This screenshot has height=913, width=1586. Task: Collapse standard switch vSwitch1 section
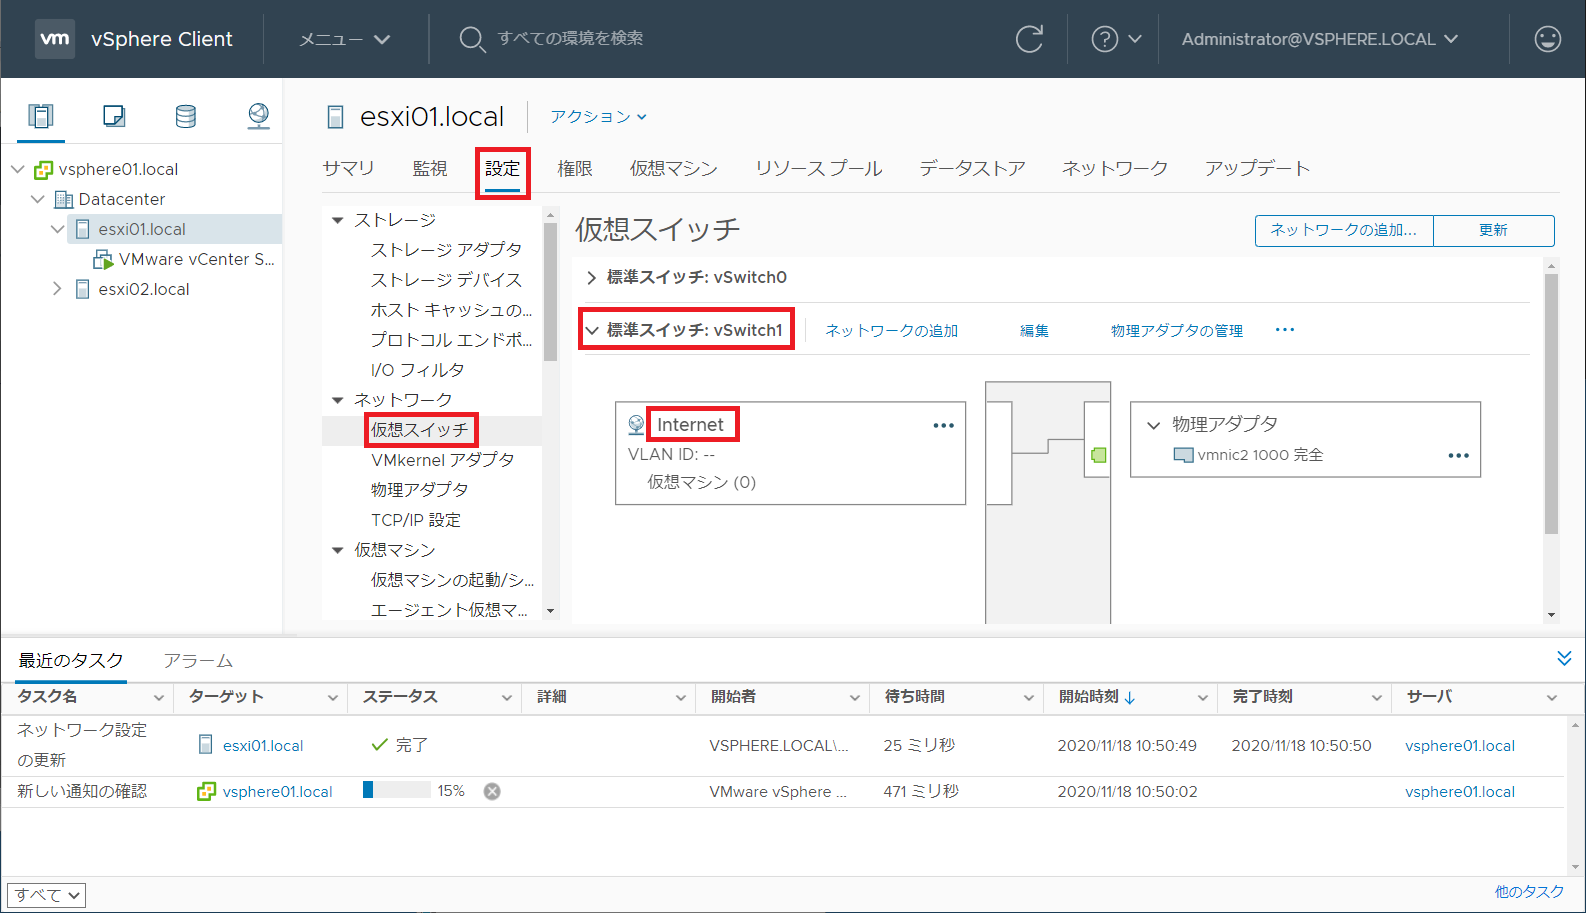[x=591, y=330]
